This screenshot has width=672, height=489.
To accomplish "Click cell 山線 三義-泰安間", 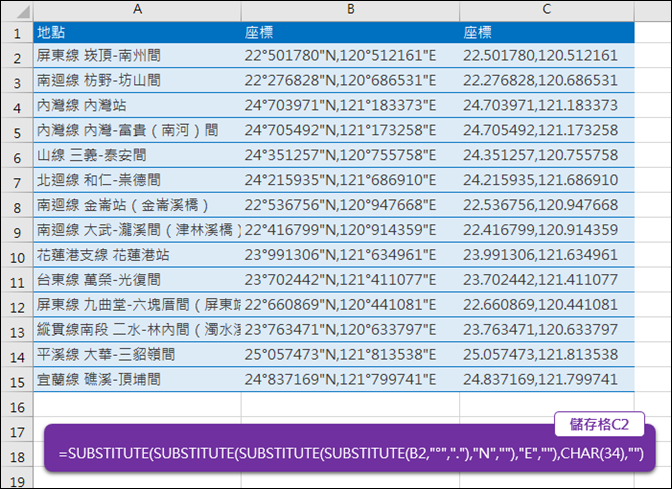I will coord(137,155).
